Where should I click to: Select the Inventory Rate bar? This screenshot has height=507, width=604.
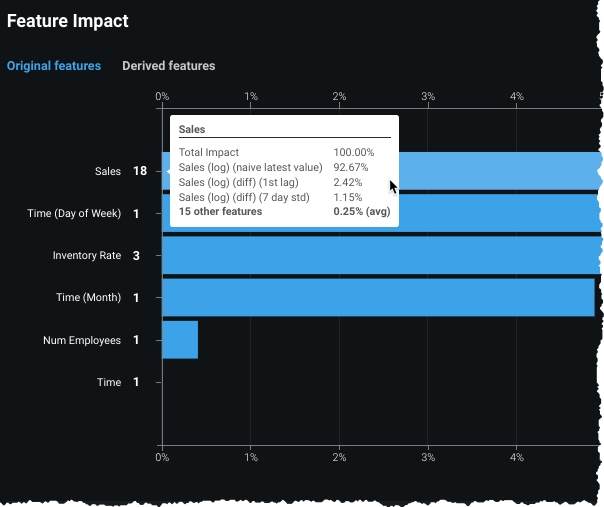pyautogui.click(x=380, y=255)
